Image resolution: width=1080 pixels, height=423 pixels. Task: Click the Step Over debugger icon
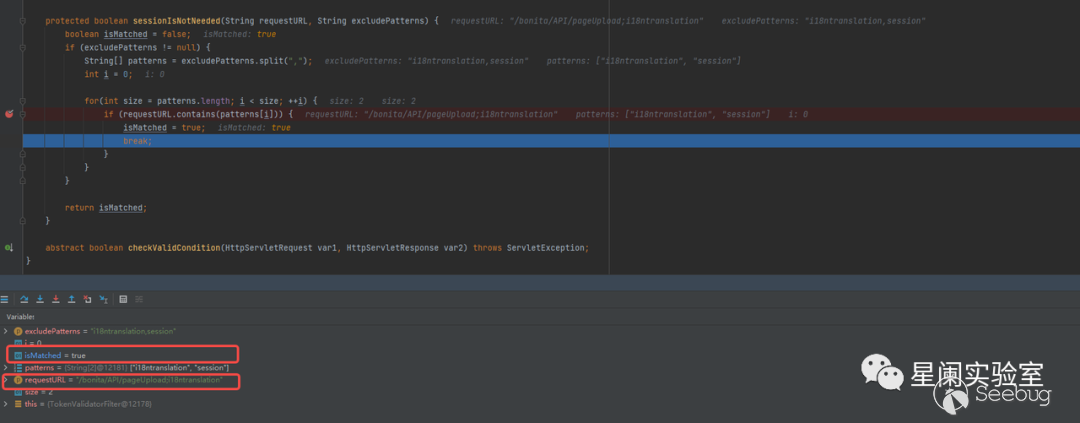click(22, 298)
